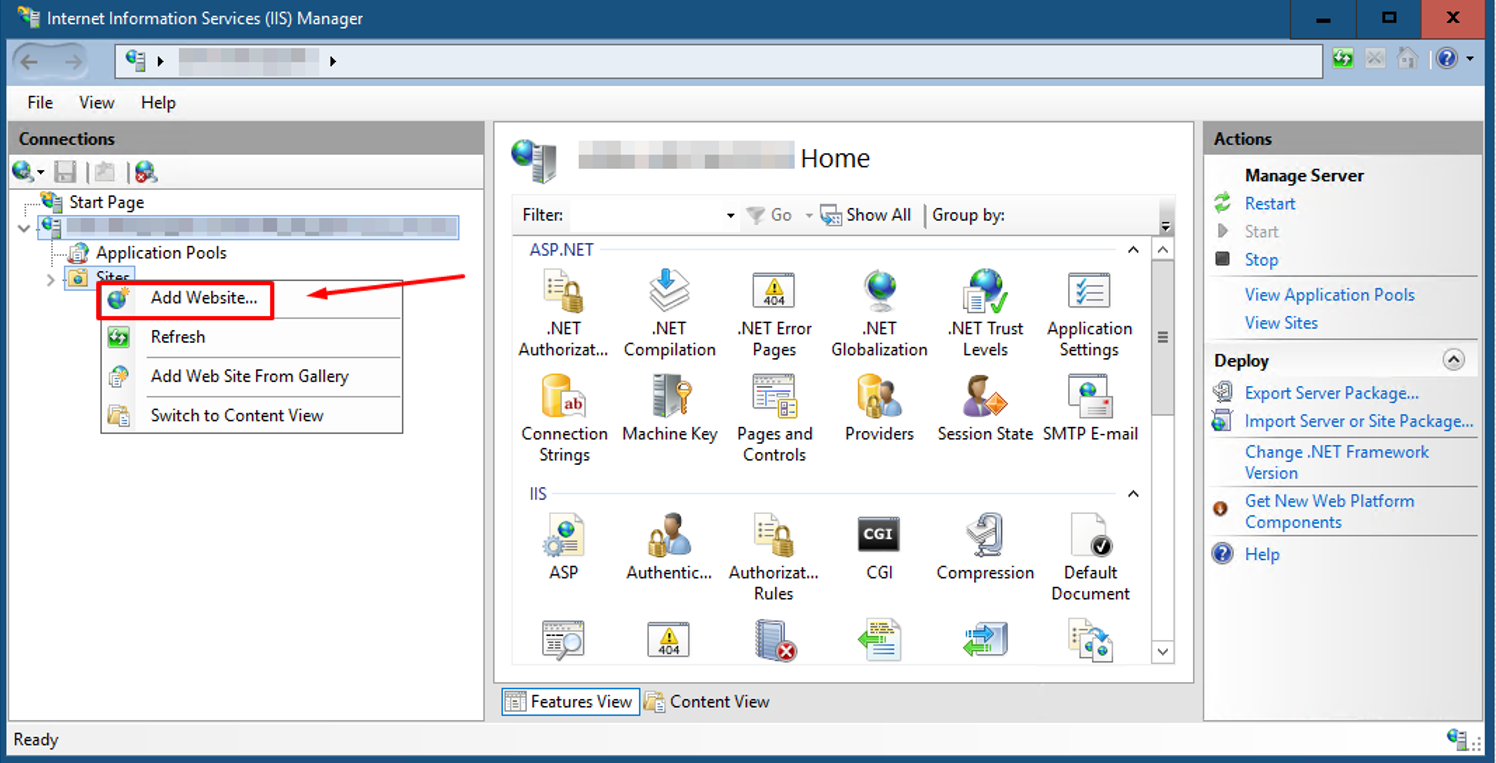Click Export Server Package... link

[x=1331, y=393]
